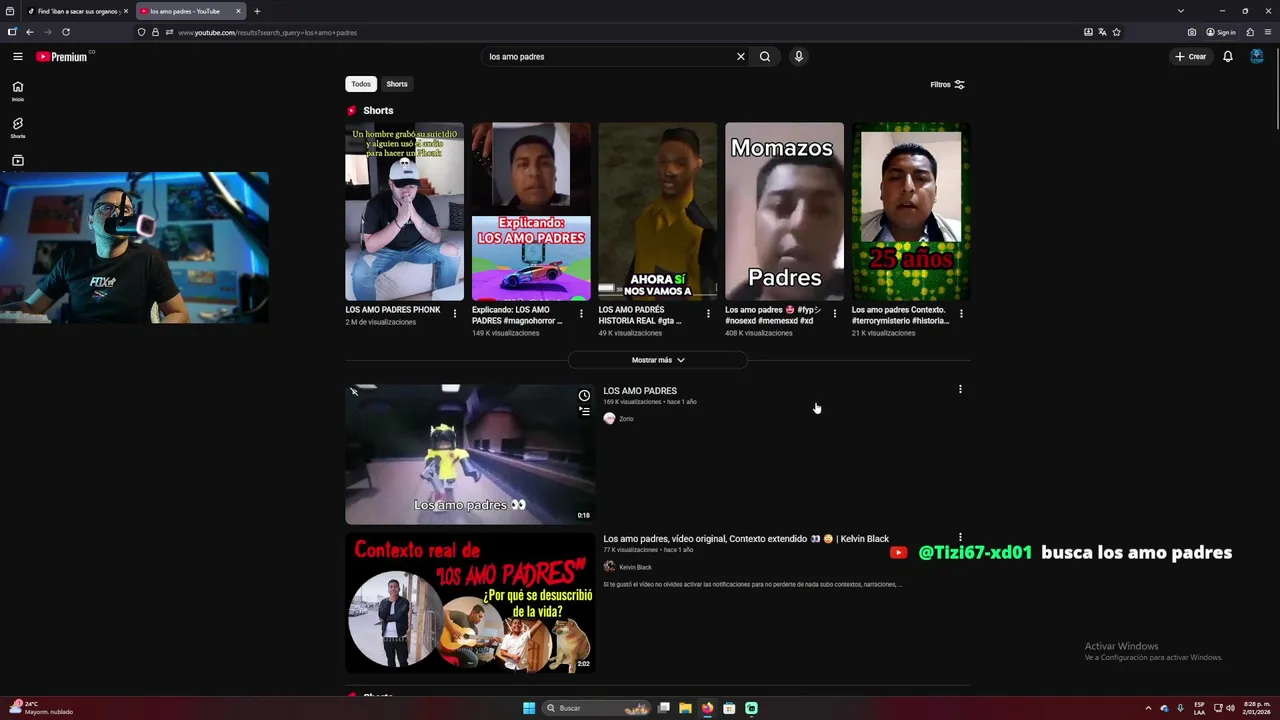
Task: Open the YouTube account avatar menu
Action: click(x=1257, y=57)
